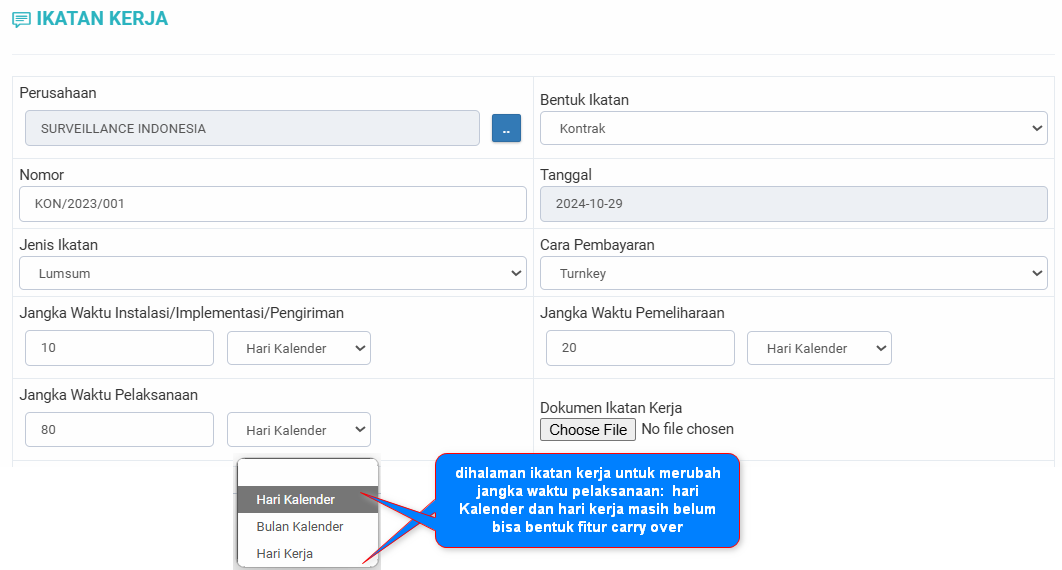Click unit dropdown for Jangka Waktu Pelaksanaan

[x=299, y=430]
